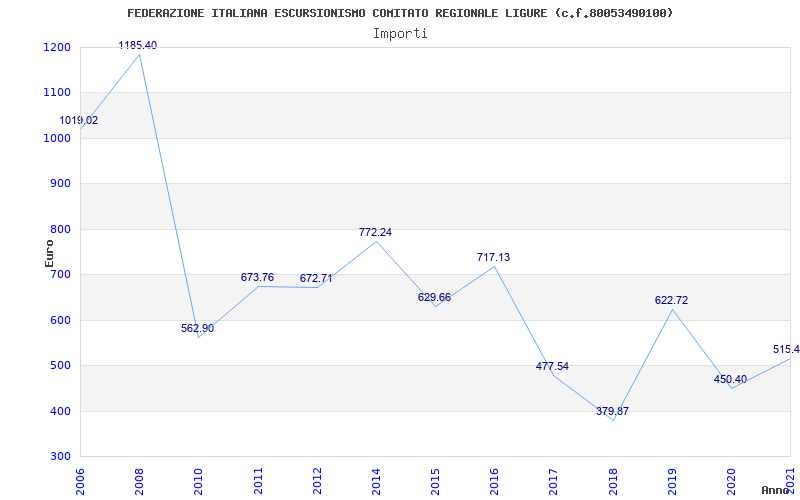
Task: Click x-axis year 2011
Action: tap(259, 482)
